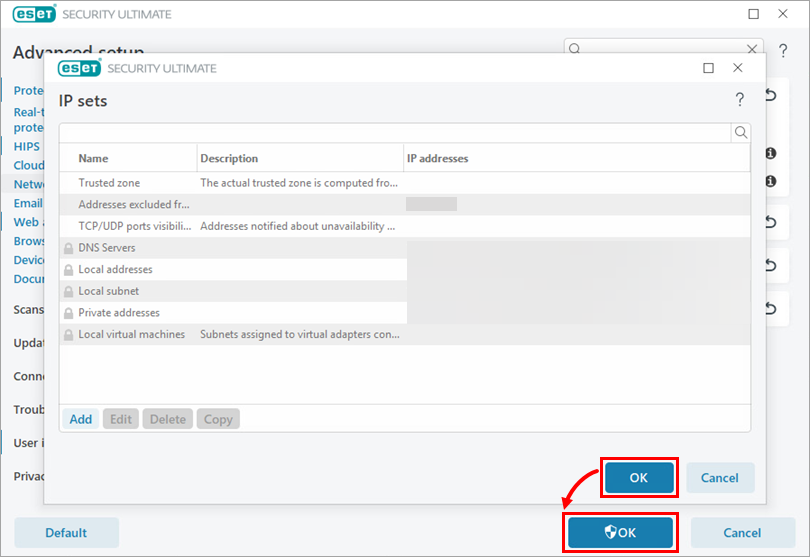Click the IP addresses column header
The width and height of the screenshot is (810, 557).
[437, 158]
